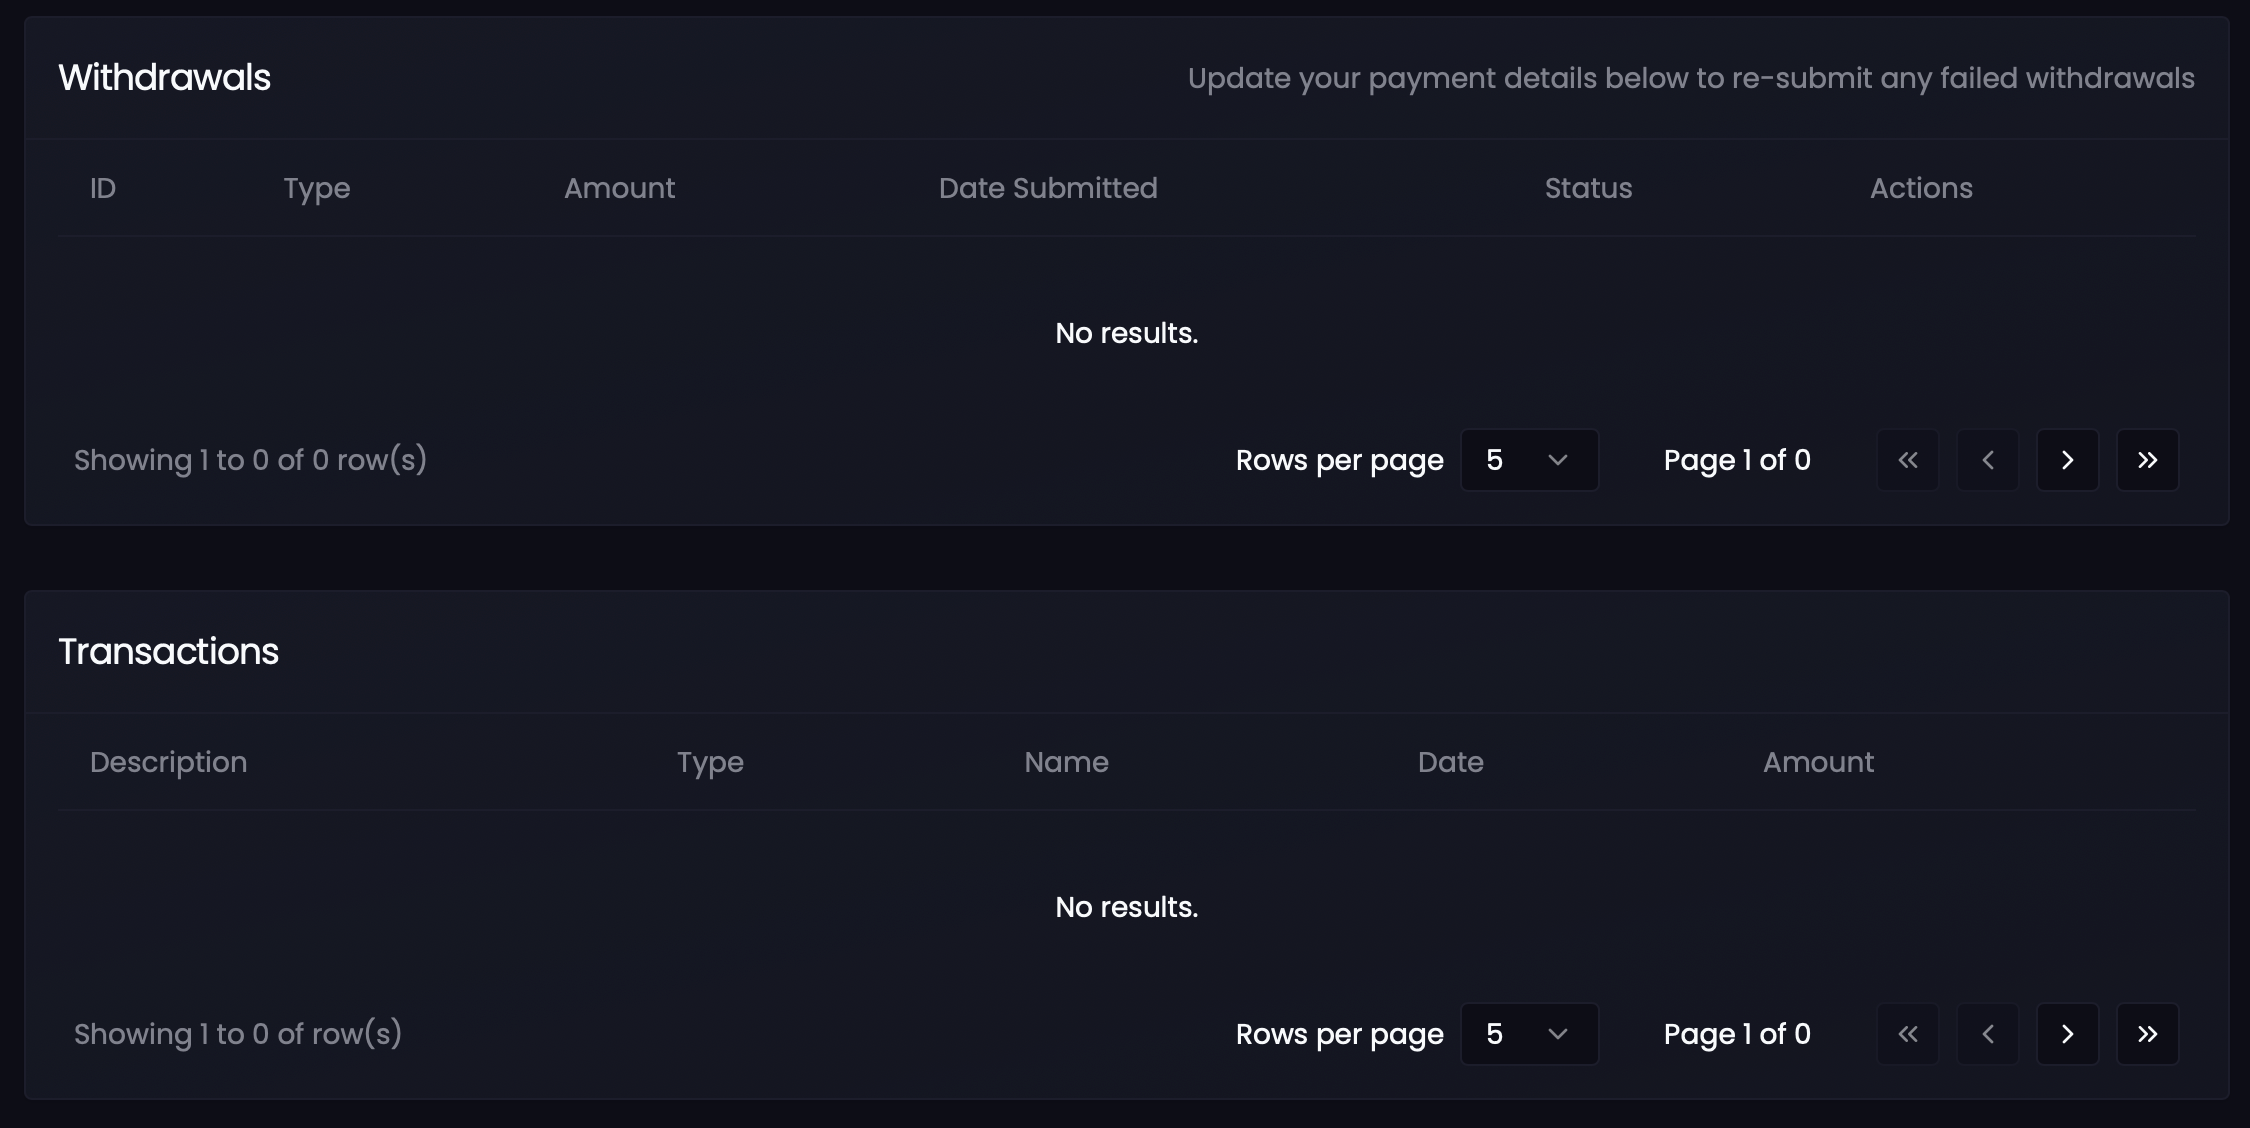
Task: Go to first page of Withdrawals table
Action: [x=1908, y=460]
